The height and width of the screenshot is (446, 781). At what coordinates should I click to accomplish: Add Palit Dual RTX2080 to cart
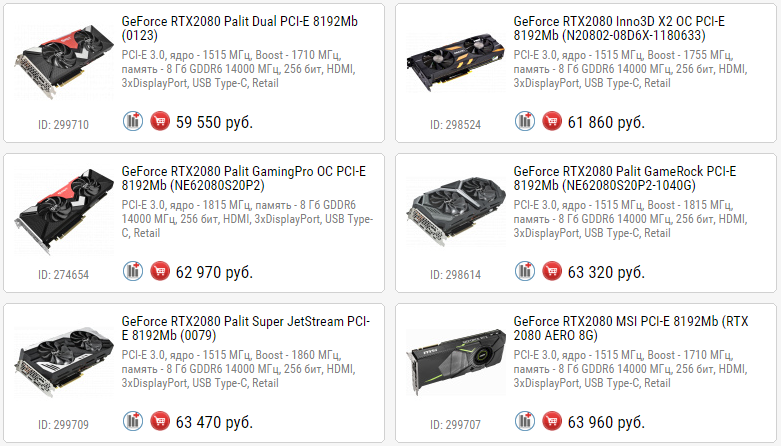160,122
